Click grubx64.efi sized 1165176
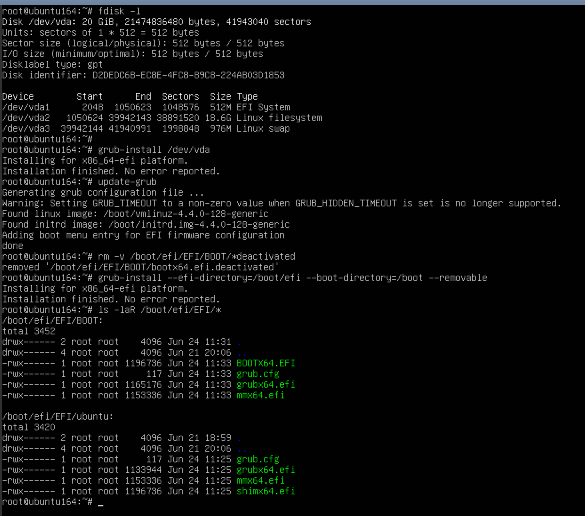585x516 pixels. (x=266, y=385)
